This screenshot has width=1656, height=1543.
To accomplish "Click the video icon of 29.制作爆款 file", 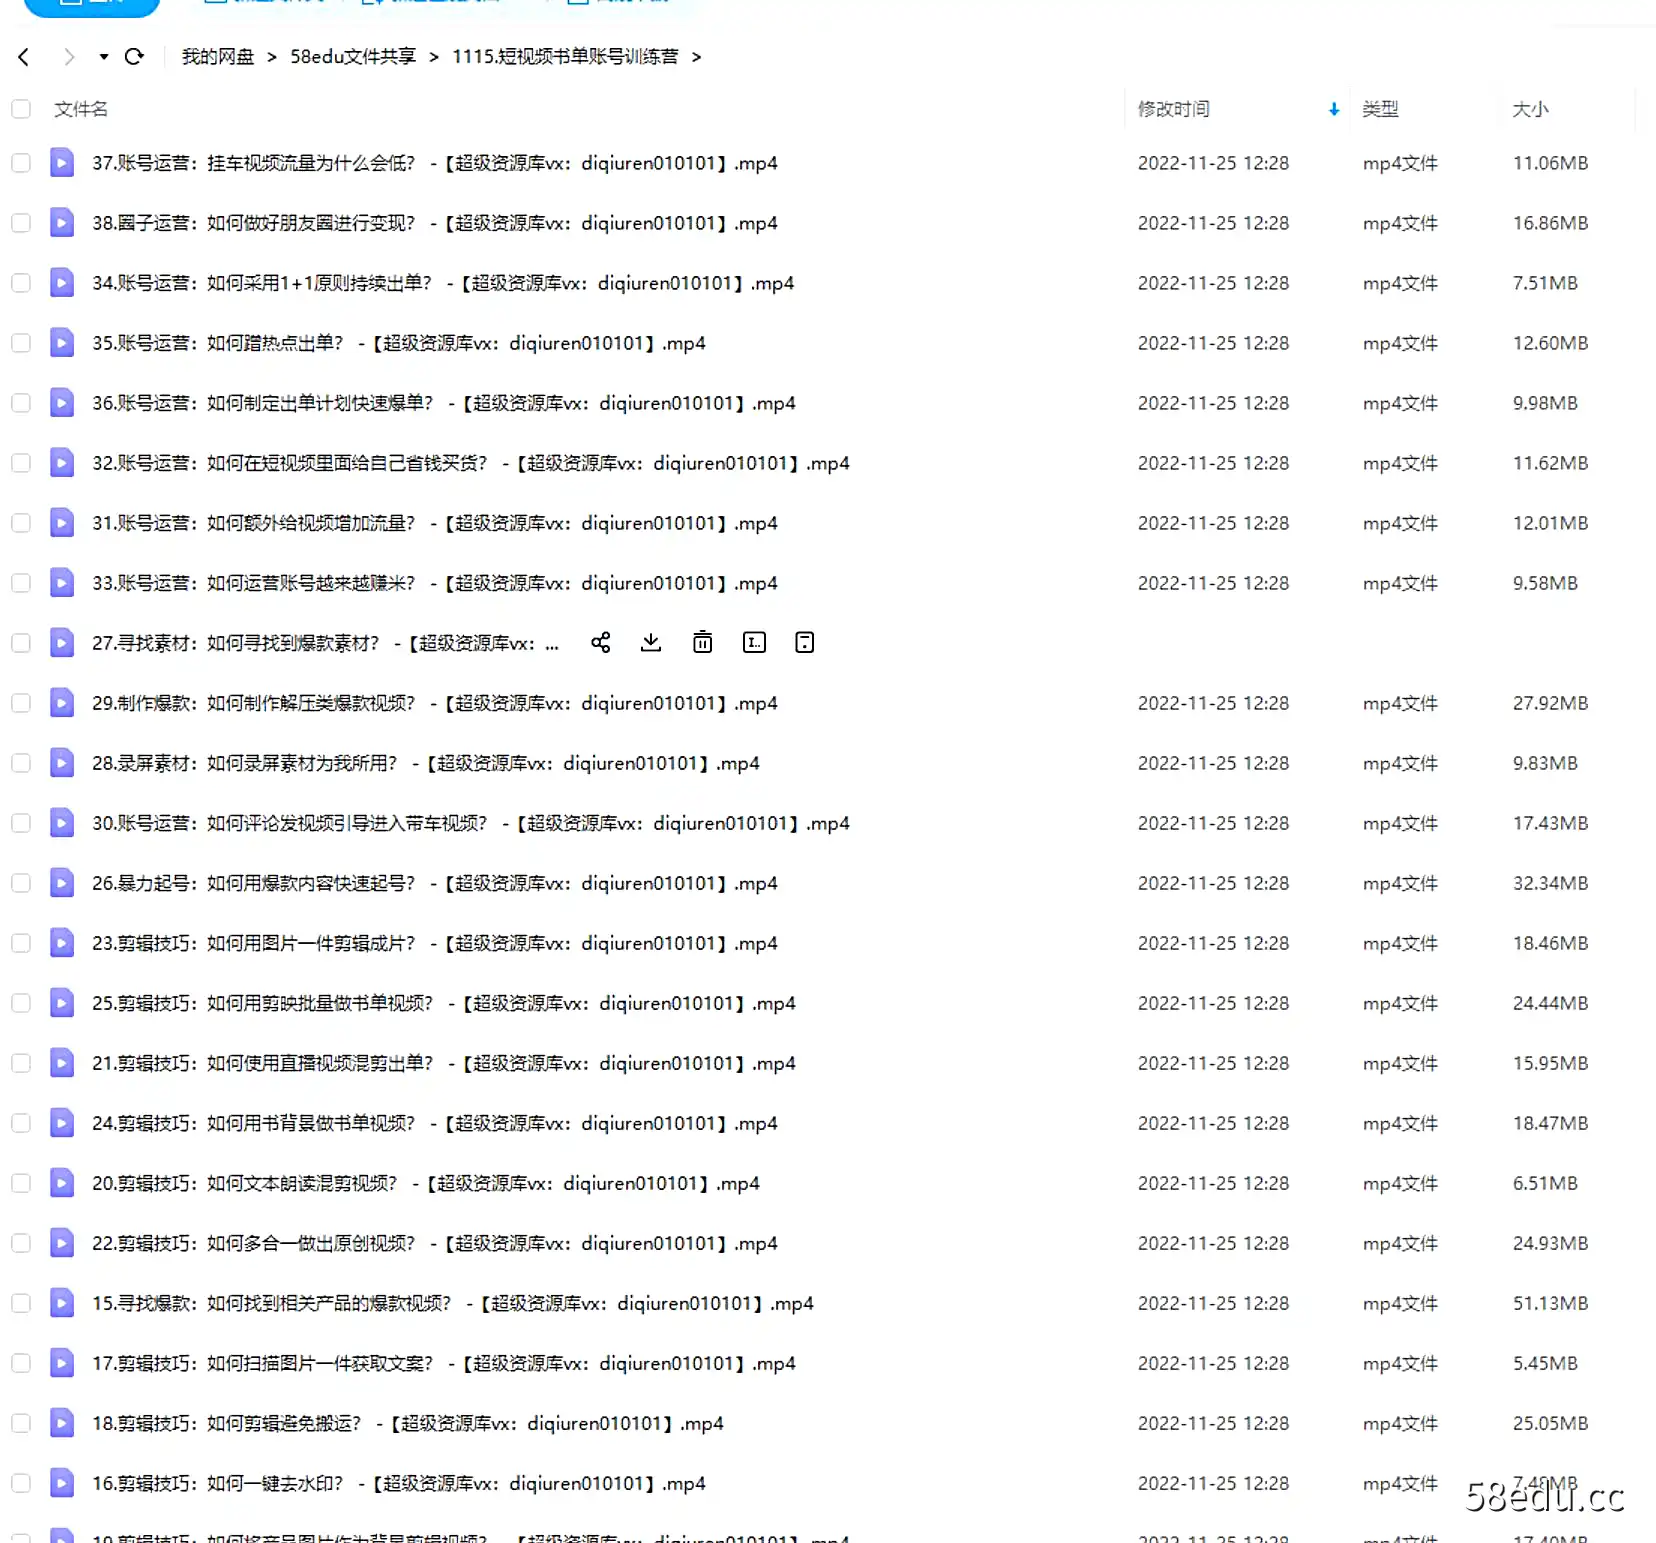I will 62,703.
